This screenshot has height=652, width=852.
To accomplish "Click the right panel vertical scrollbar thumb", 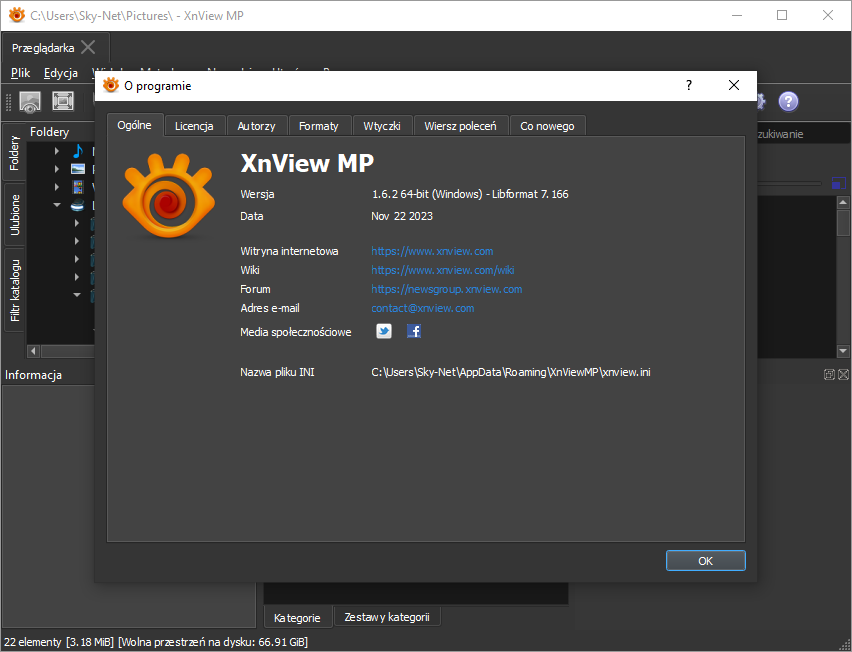I will 843,223.
